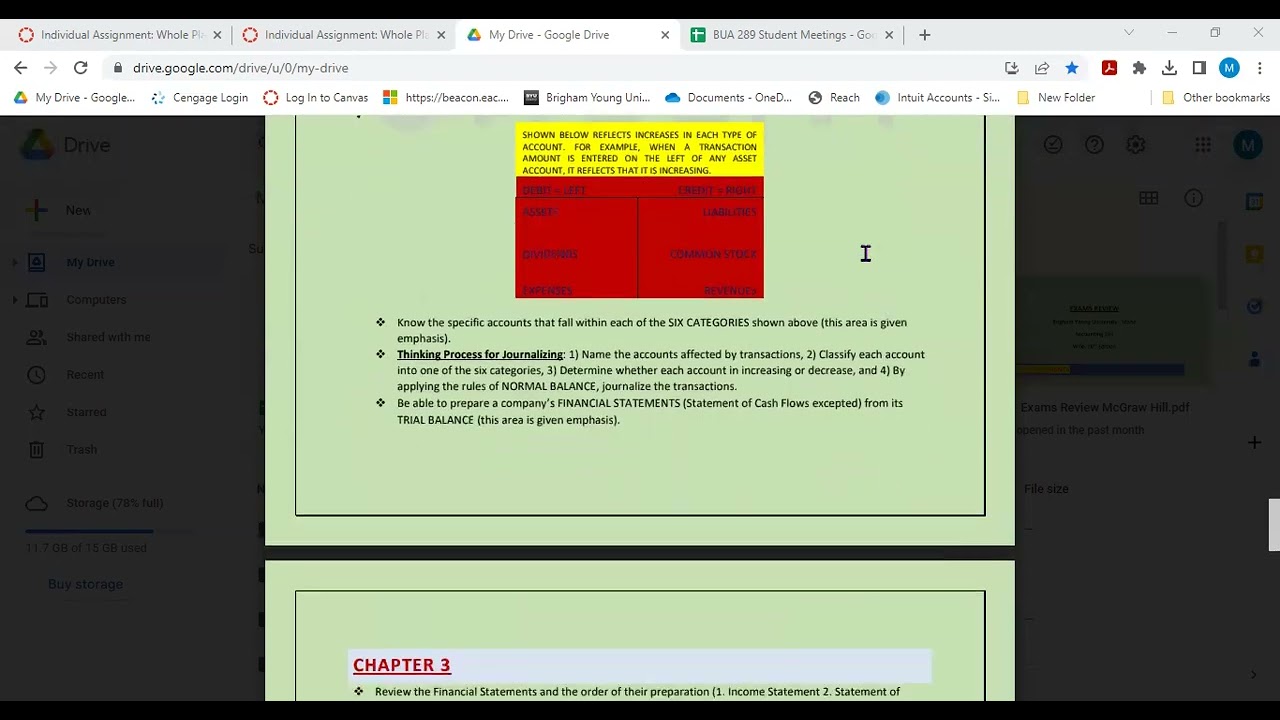1280x720 pixels.
Task: Open the New Folder bookmarks folder
Action: click(1055, 98)
